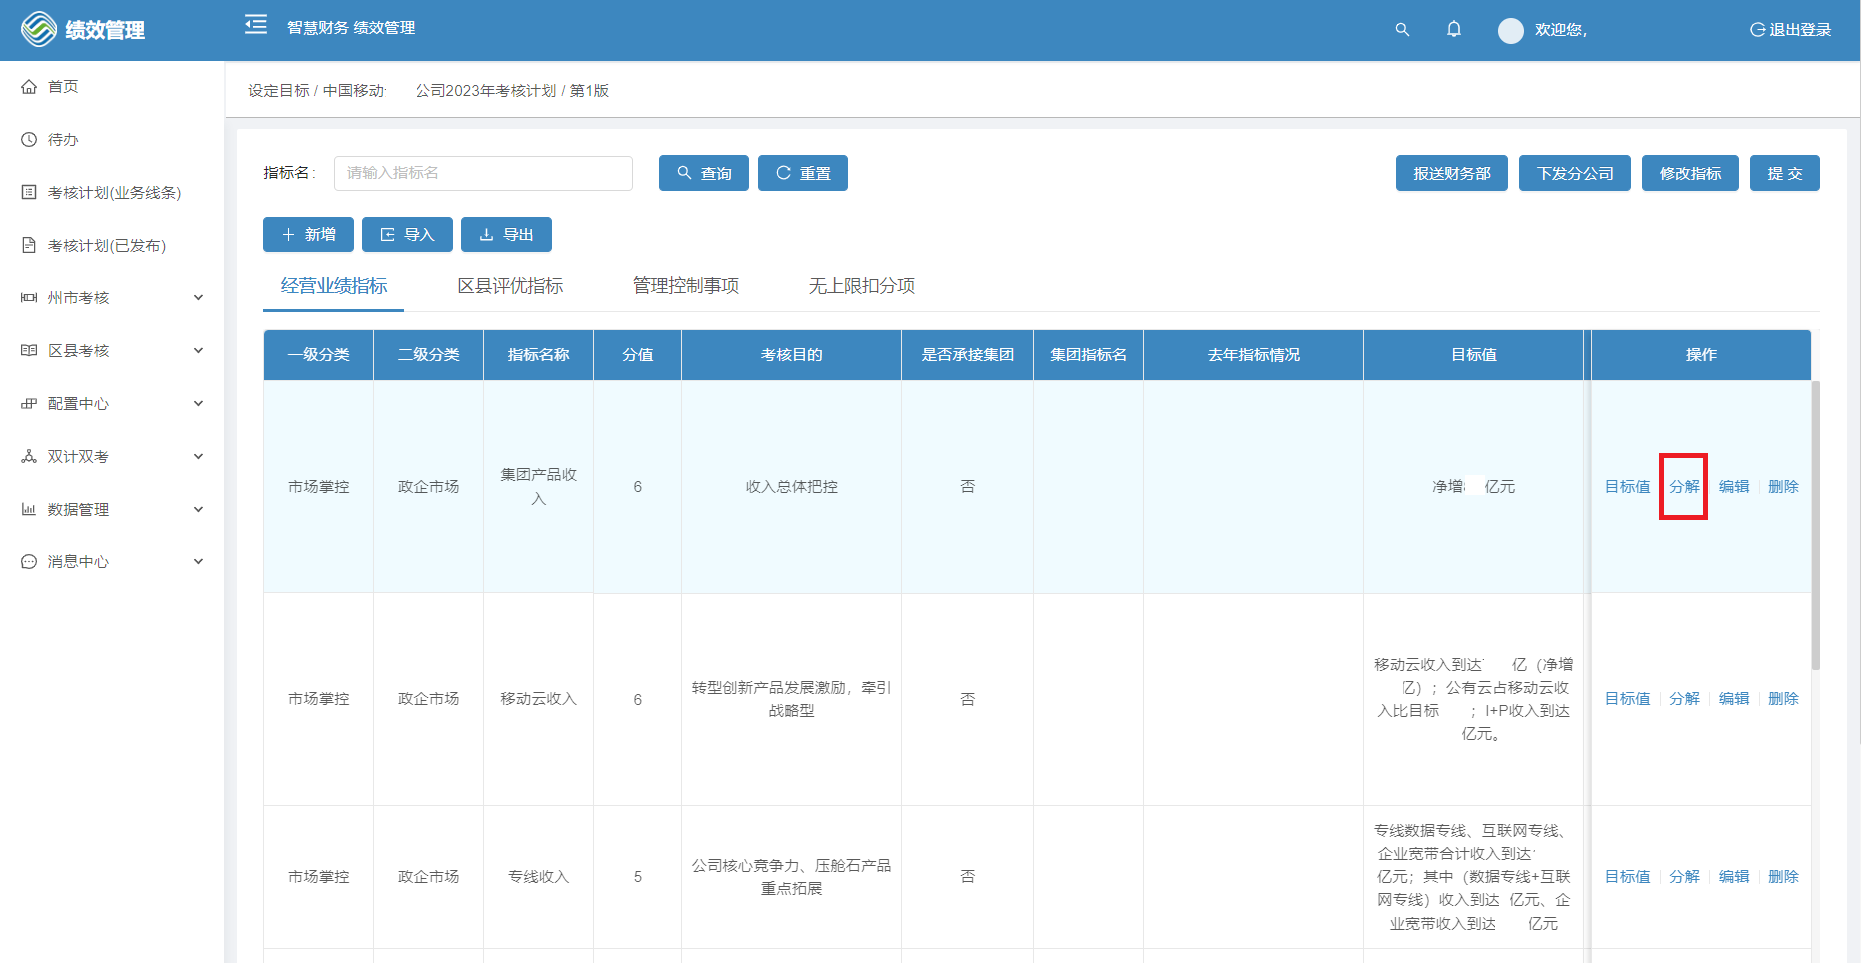Click the 绩效管理 logo icon
The height and width of the screenshot is (963, 1861).
(x=39, y=29)
